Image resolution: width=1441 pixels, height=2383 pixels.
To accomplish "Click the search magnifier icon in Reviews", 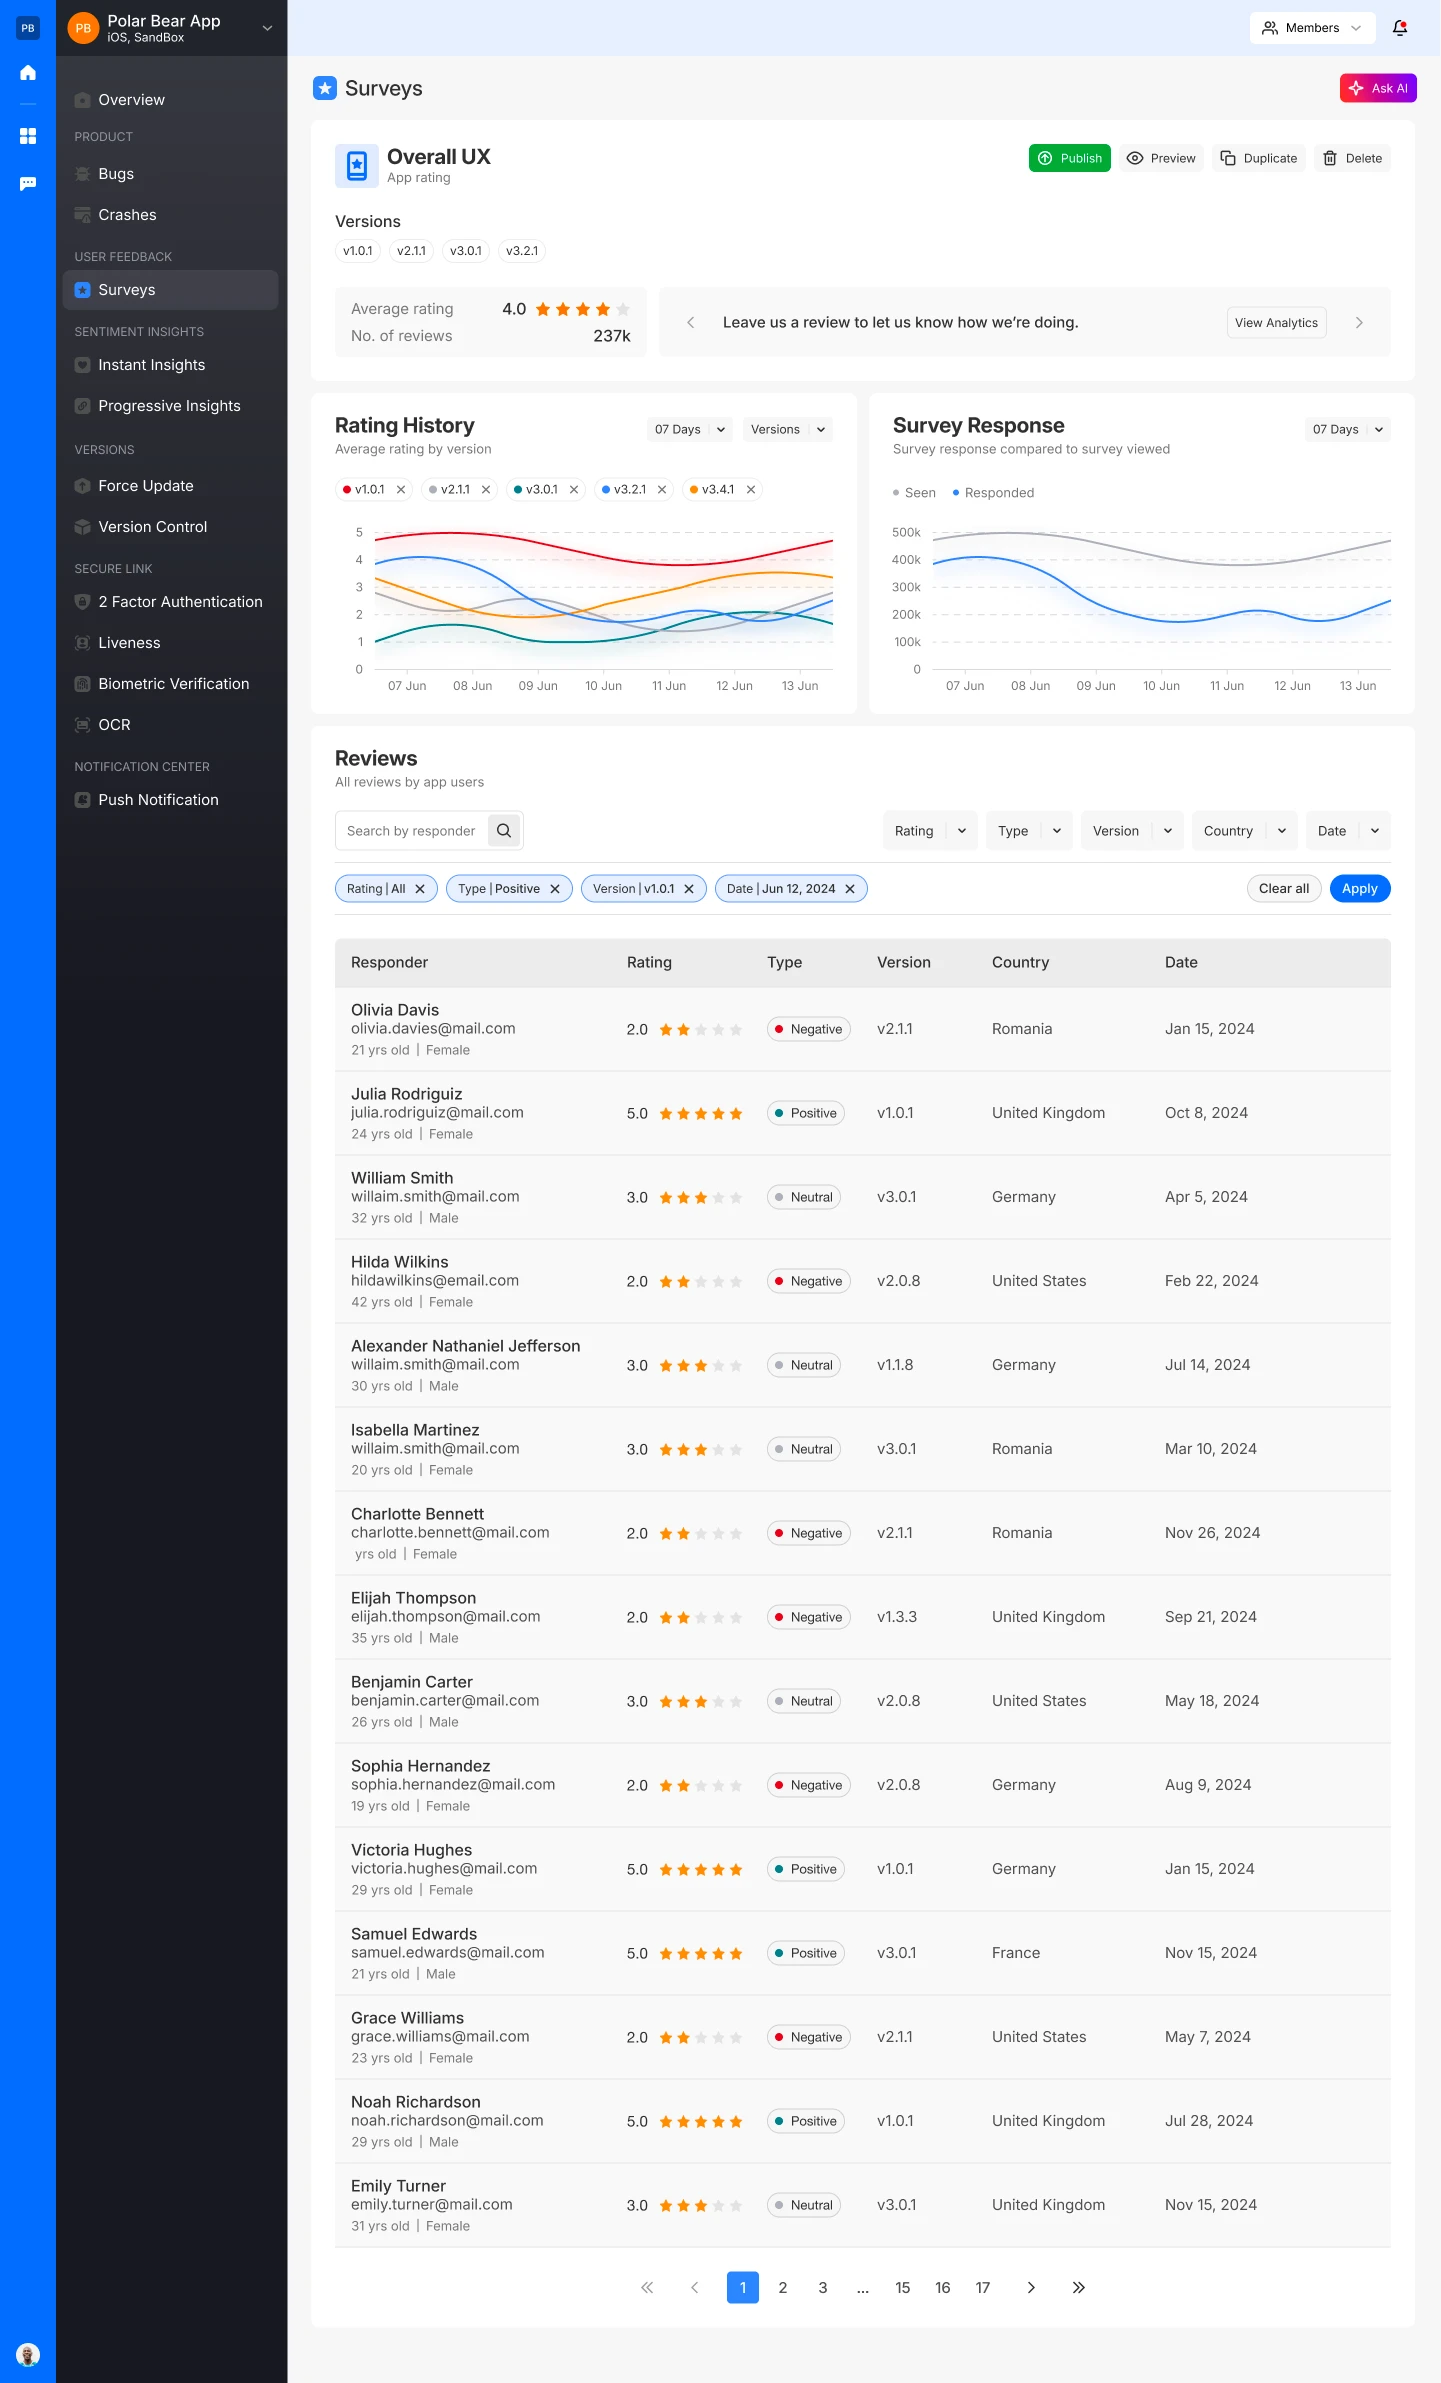I will coord(504,830).
